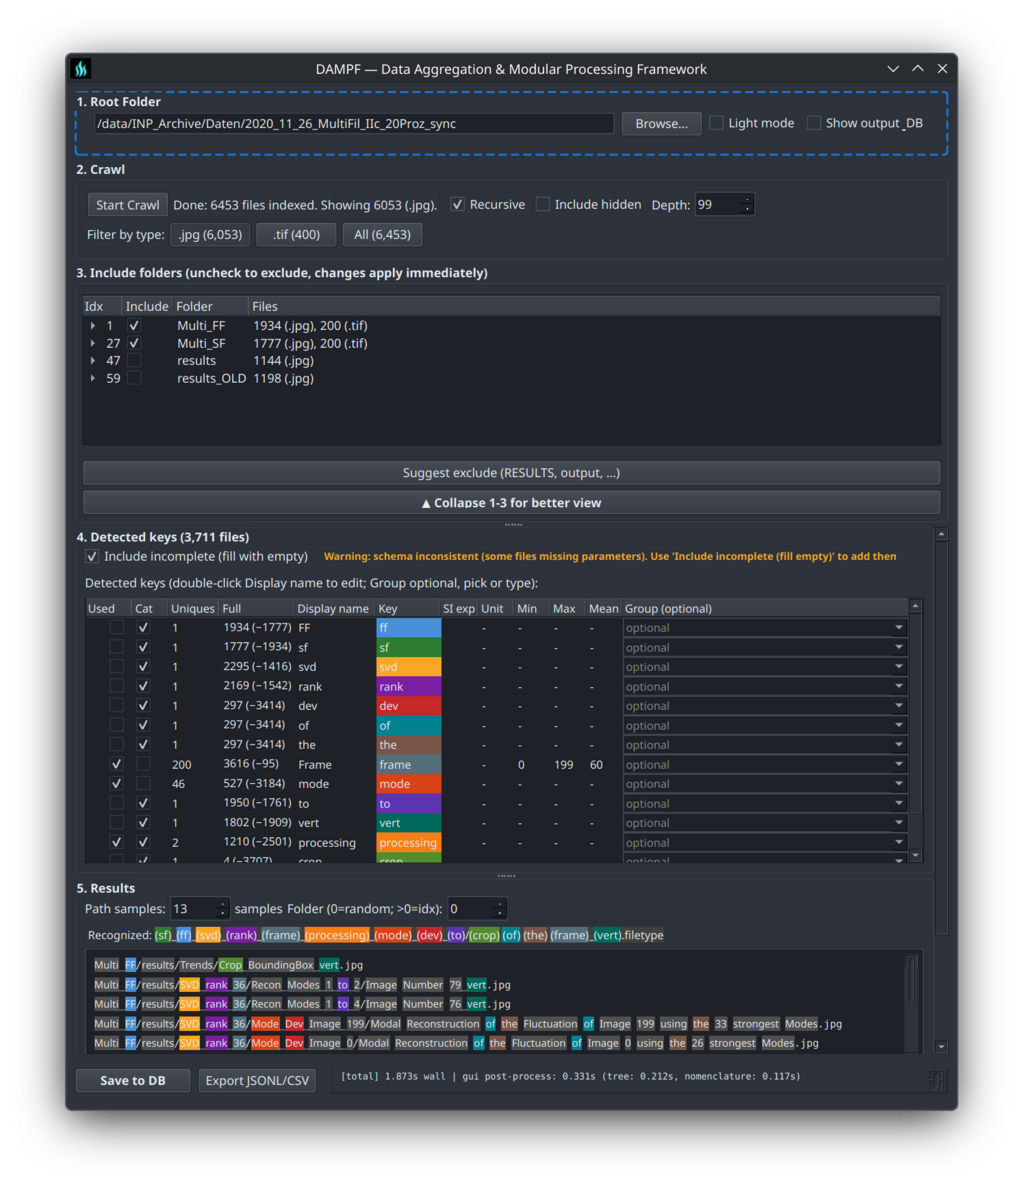
Task: Minimize the DAMPF window
Action: click(x=893, y=69)
